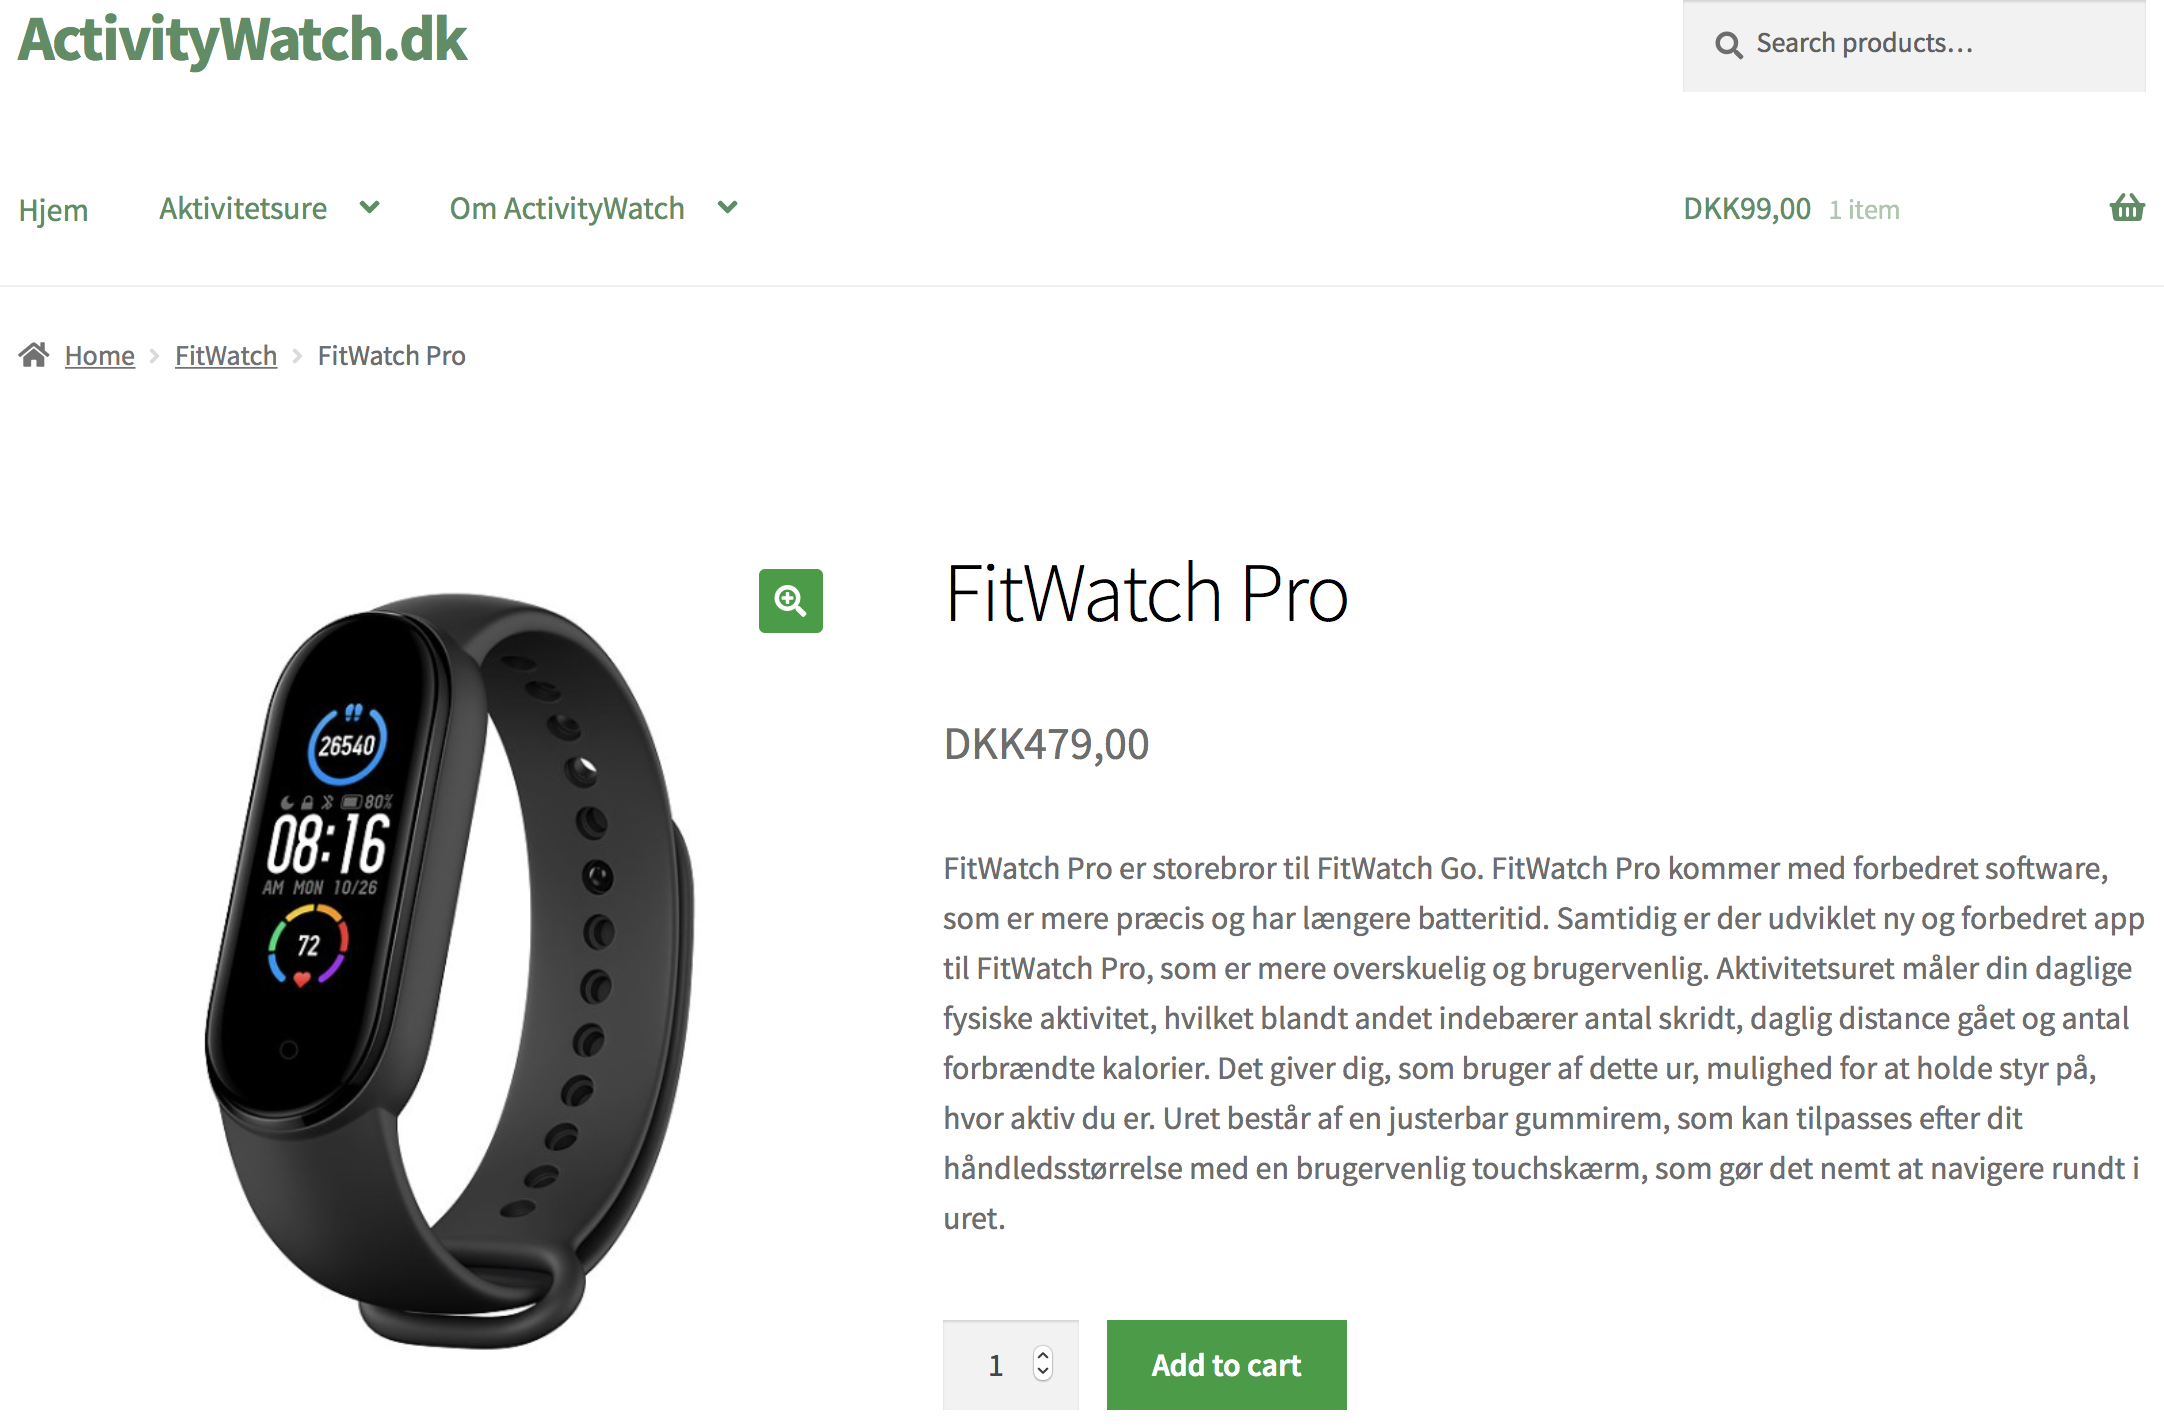Click the 1 item cart count
This screenshot has height=1428, width=2164.
coord(1864,210)
